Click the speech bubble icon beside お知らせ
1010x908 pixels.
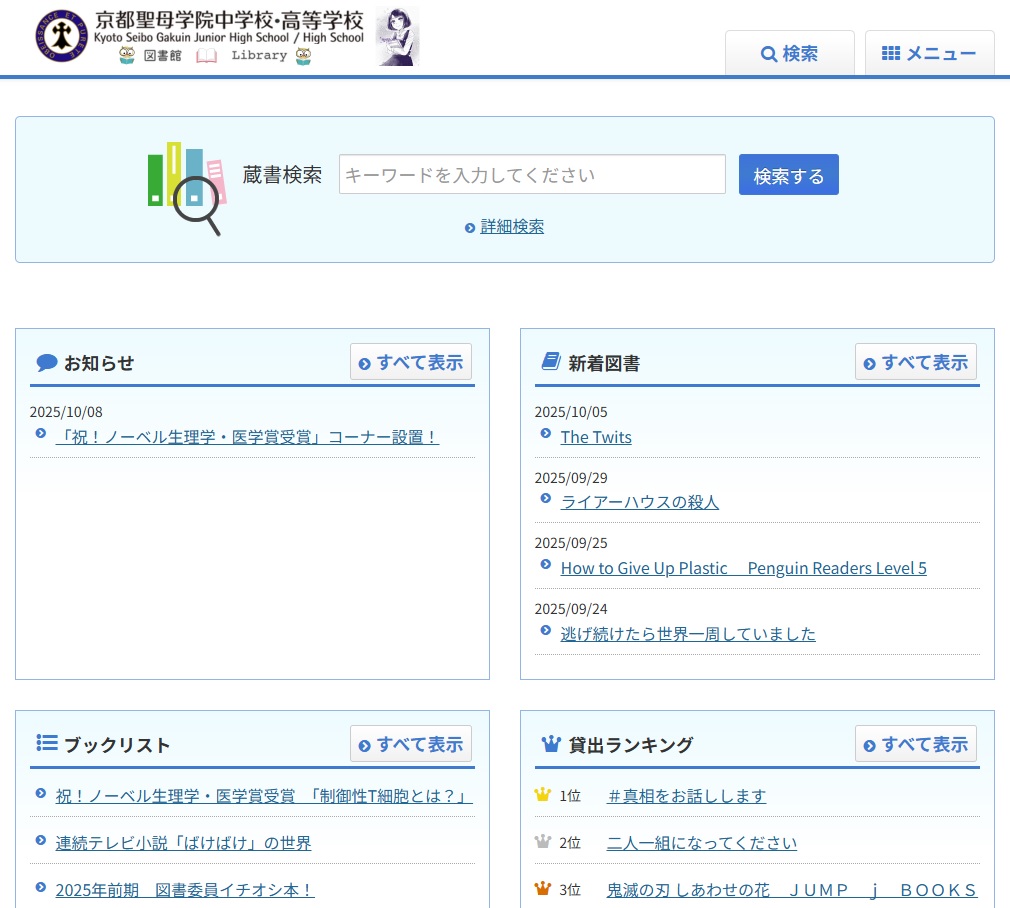point(46,363)
